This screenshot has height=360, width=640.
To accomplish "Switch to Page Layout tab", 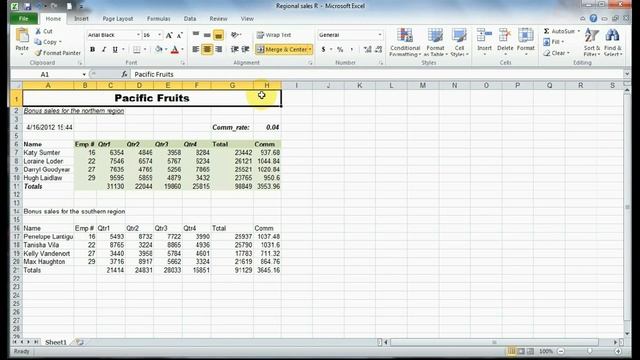I will [118, 19].
